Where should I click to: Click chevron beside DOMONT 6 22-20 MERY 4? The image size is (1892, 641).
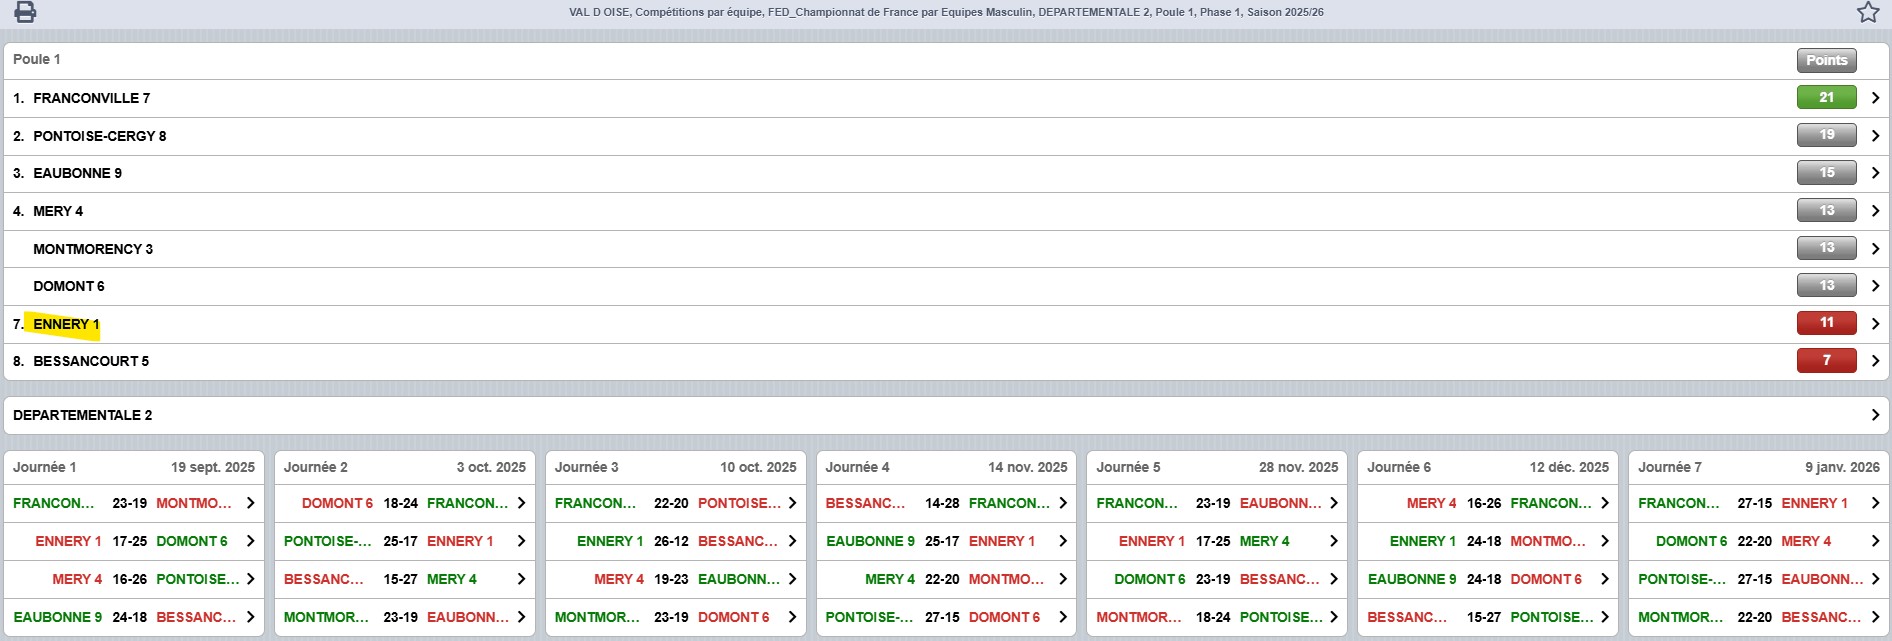[1875, 541]
